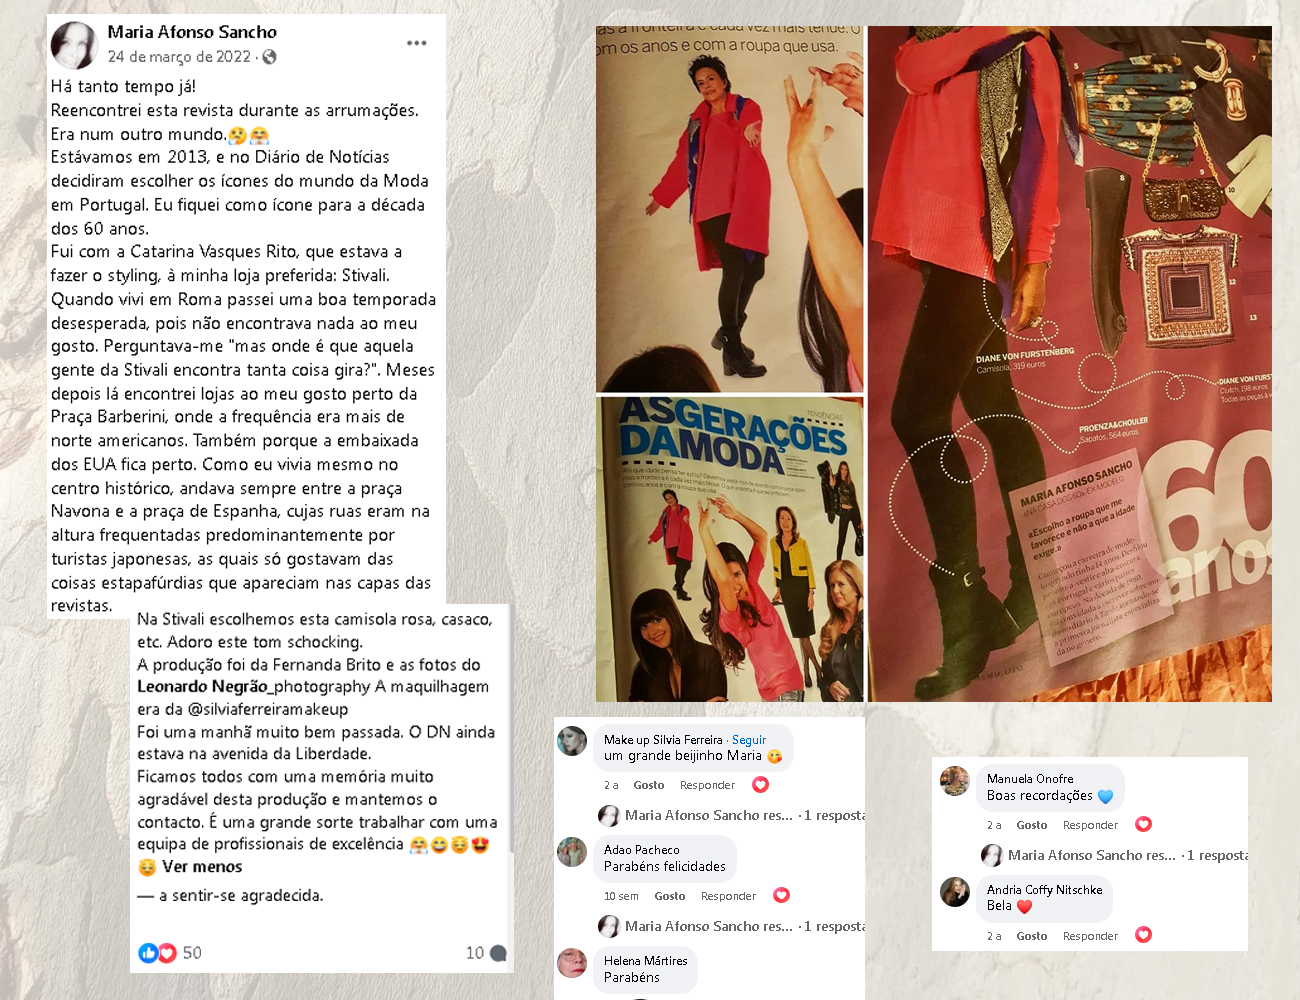The height and width of the screenshot is (1000, 1300).
Task: Click heart reaction on Manuela Onofre's comment
Action: [1143, 824]
